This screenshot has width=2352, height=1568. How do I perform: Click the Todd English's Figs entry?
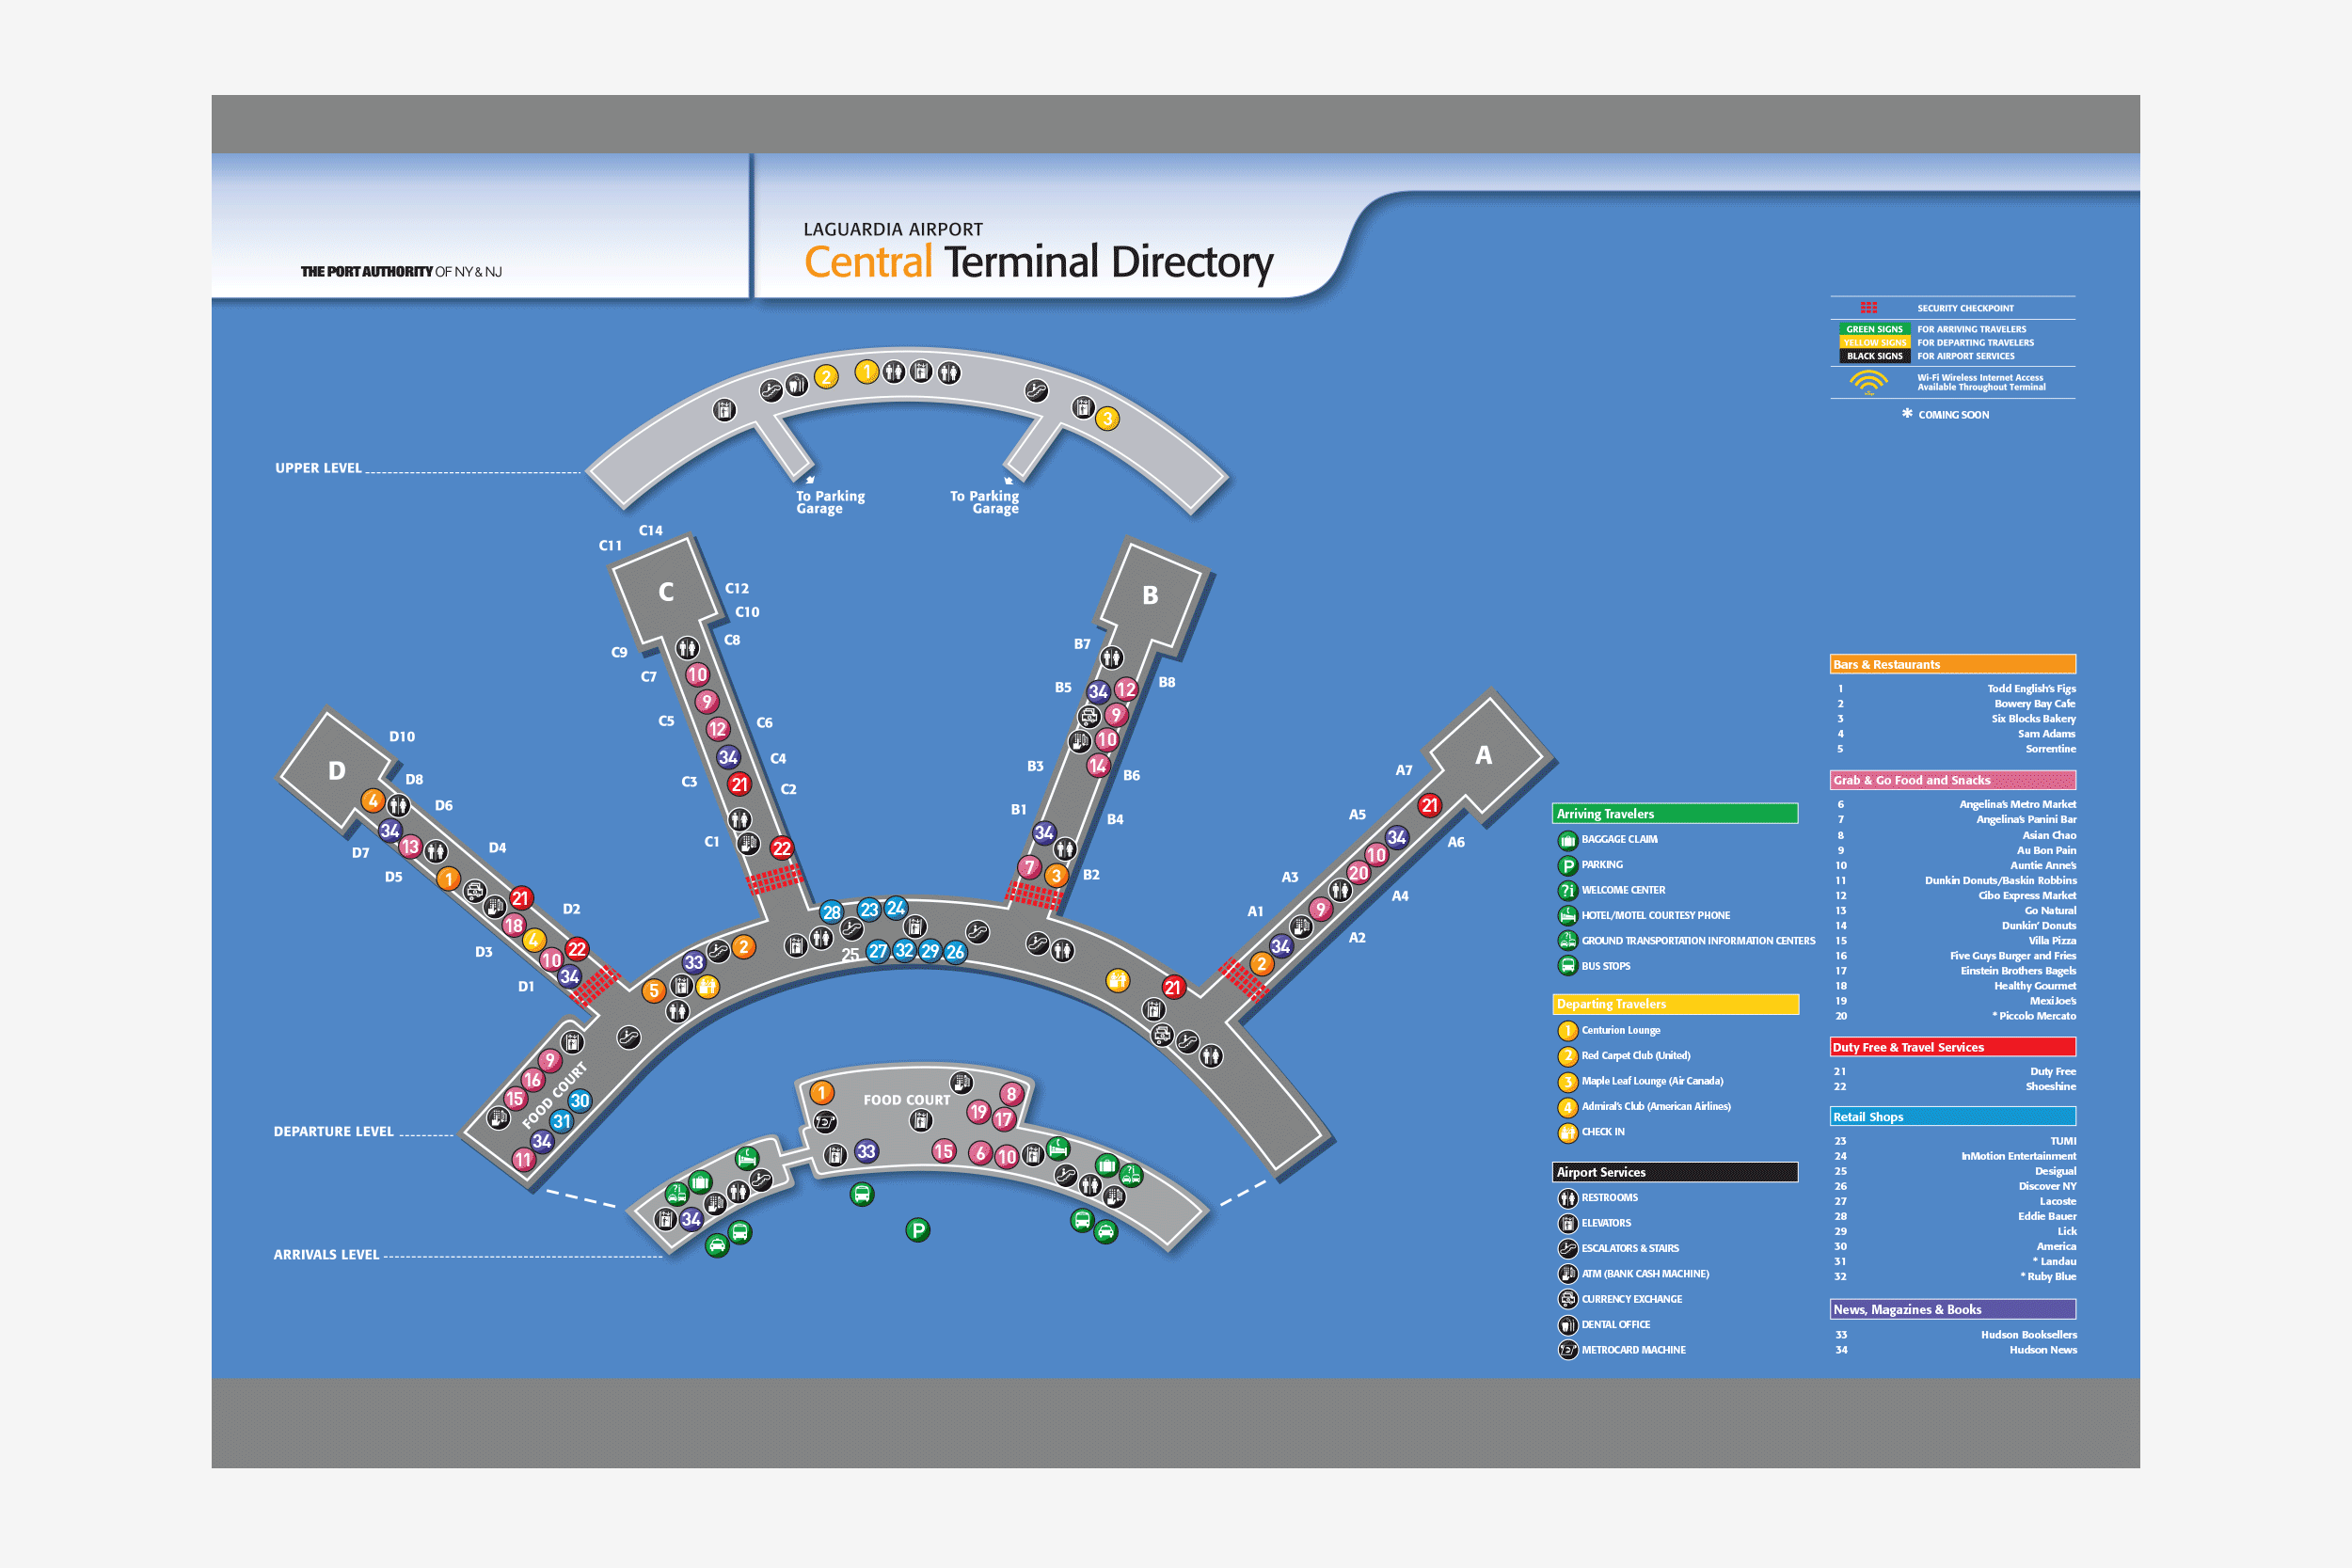click(2031, 689)
